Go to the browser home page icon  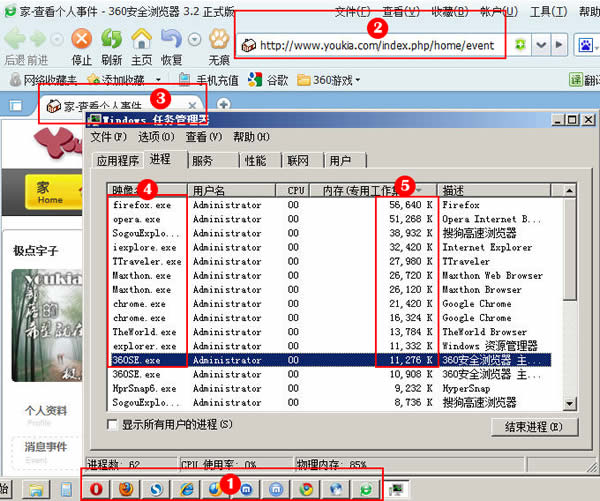coord(142,39)
